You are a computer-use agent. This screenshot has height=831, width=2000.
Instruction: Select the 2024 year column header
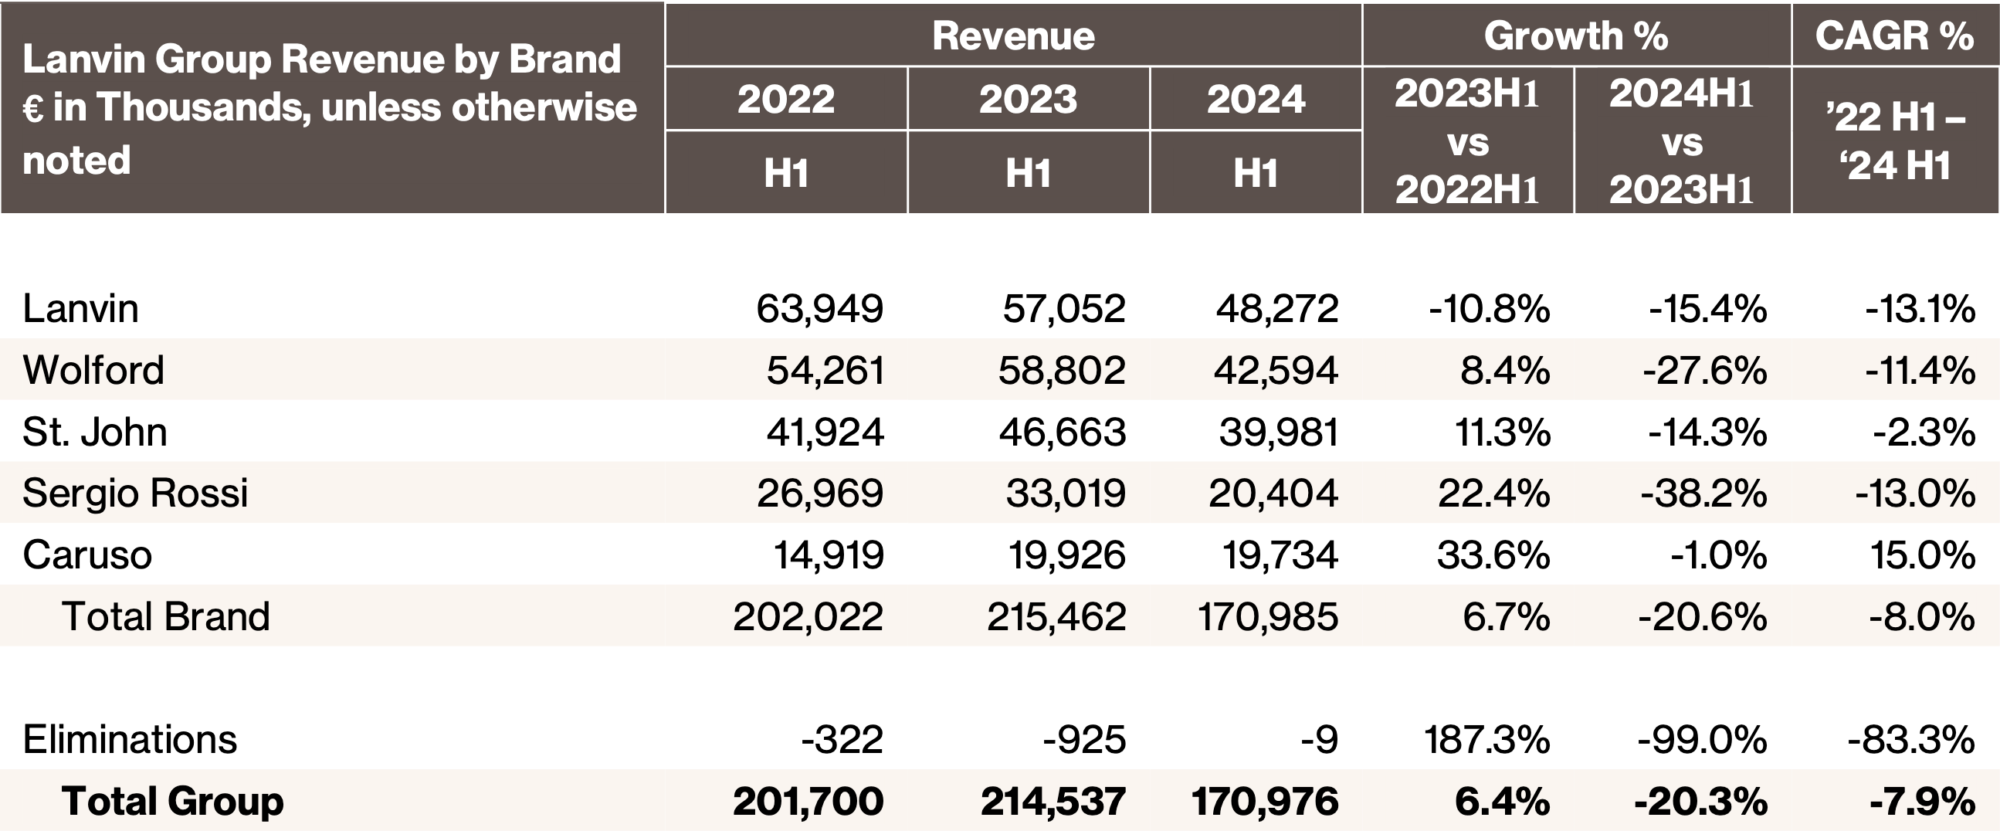1256,99
